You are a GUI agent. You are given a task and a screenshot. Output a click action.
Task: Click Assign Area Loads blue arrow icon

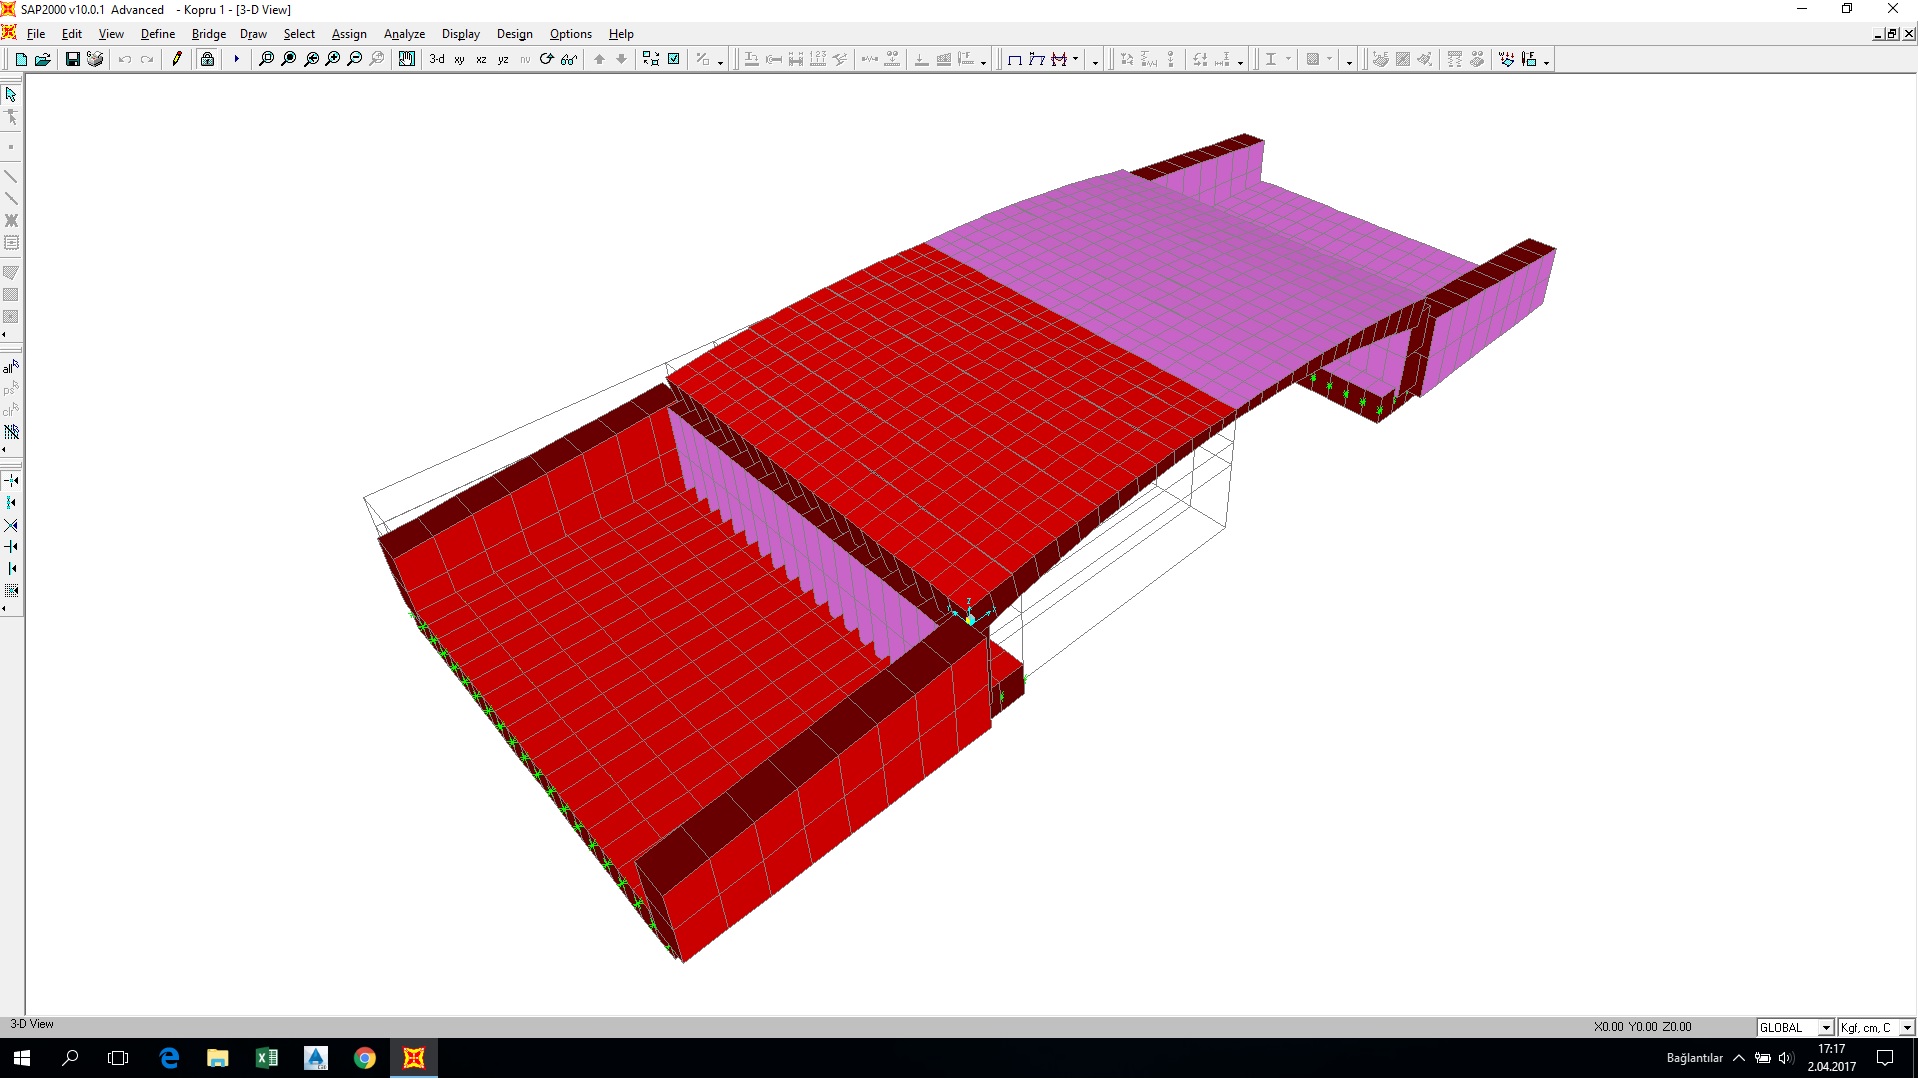click(1506, 60)
